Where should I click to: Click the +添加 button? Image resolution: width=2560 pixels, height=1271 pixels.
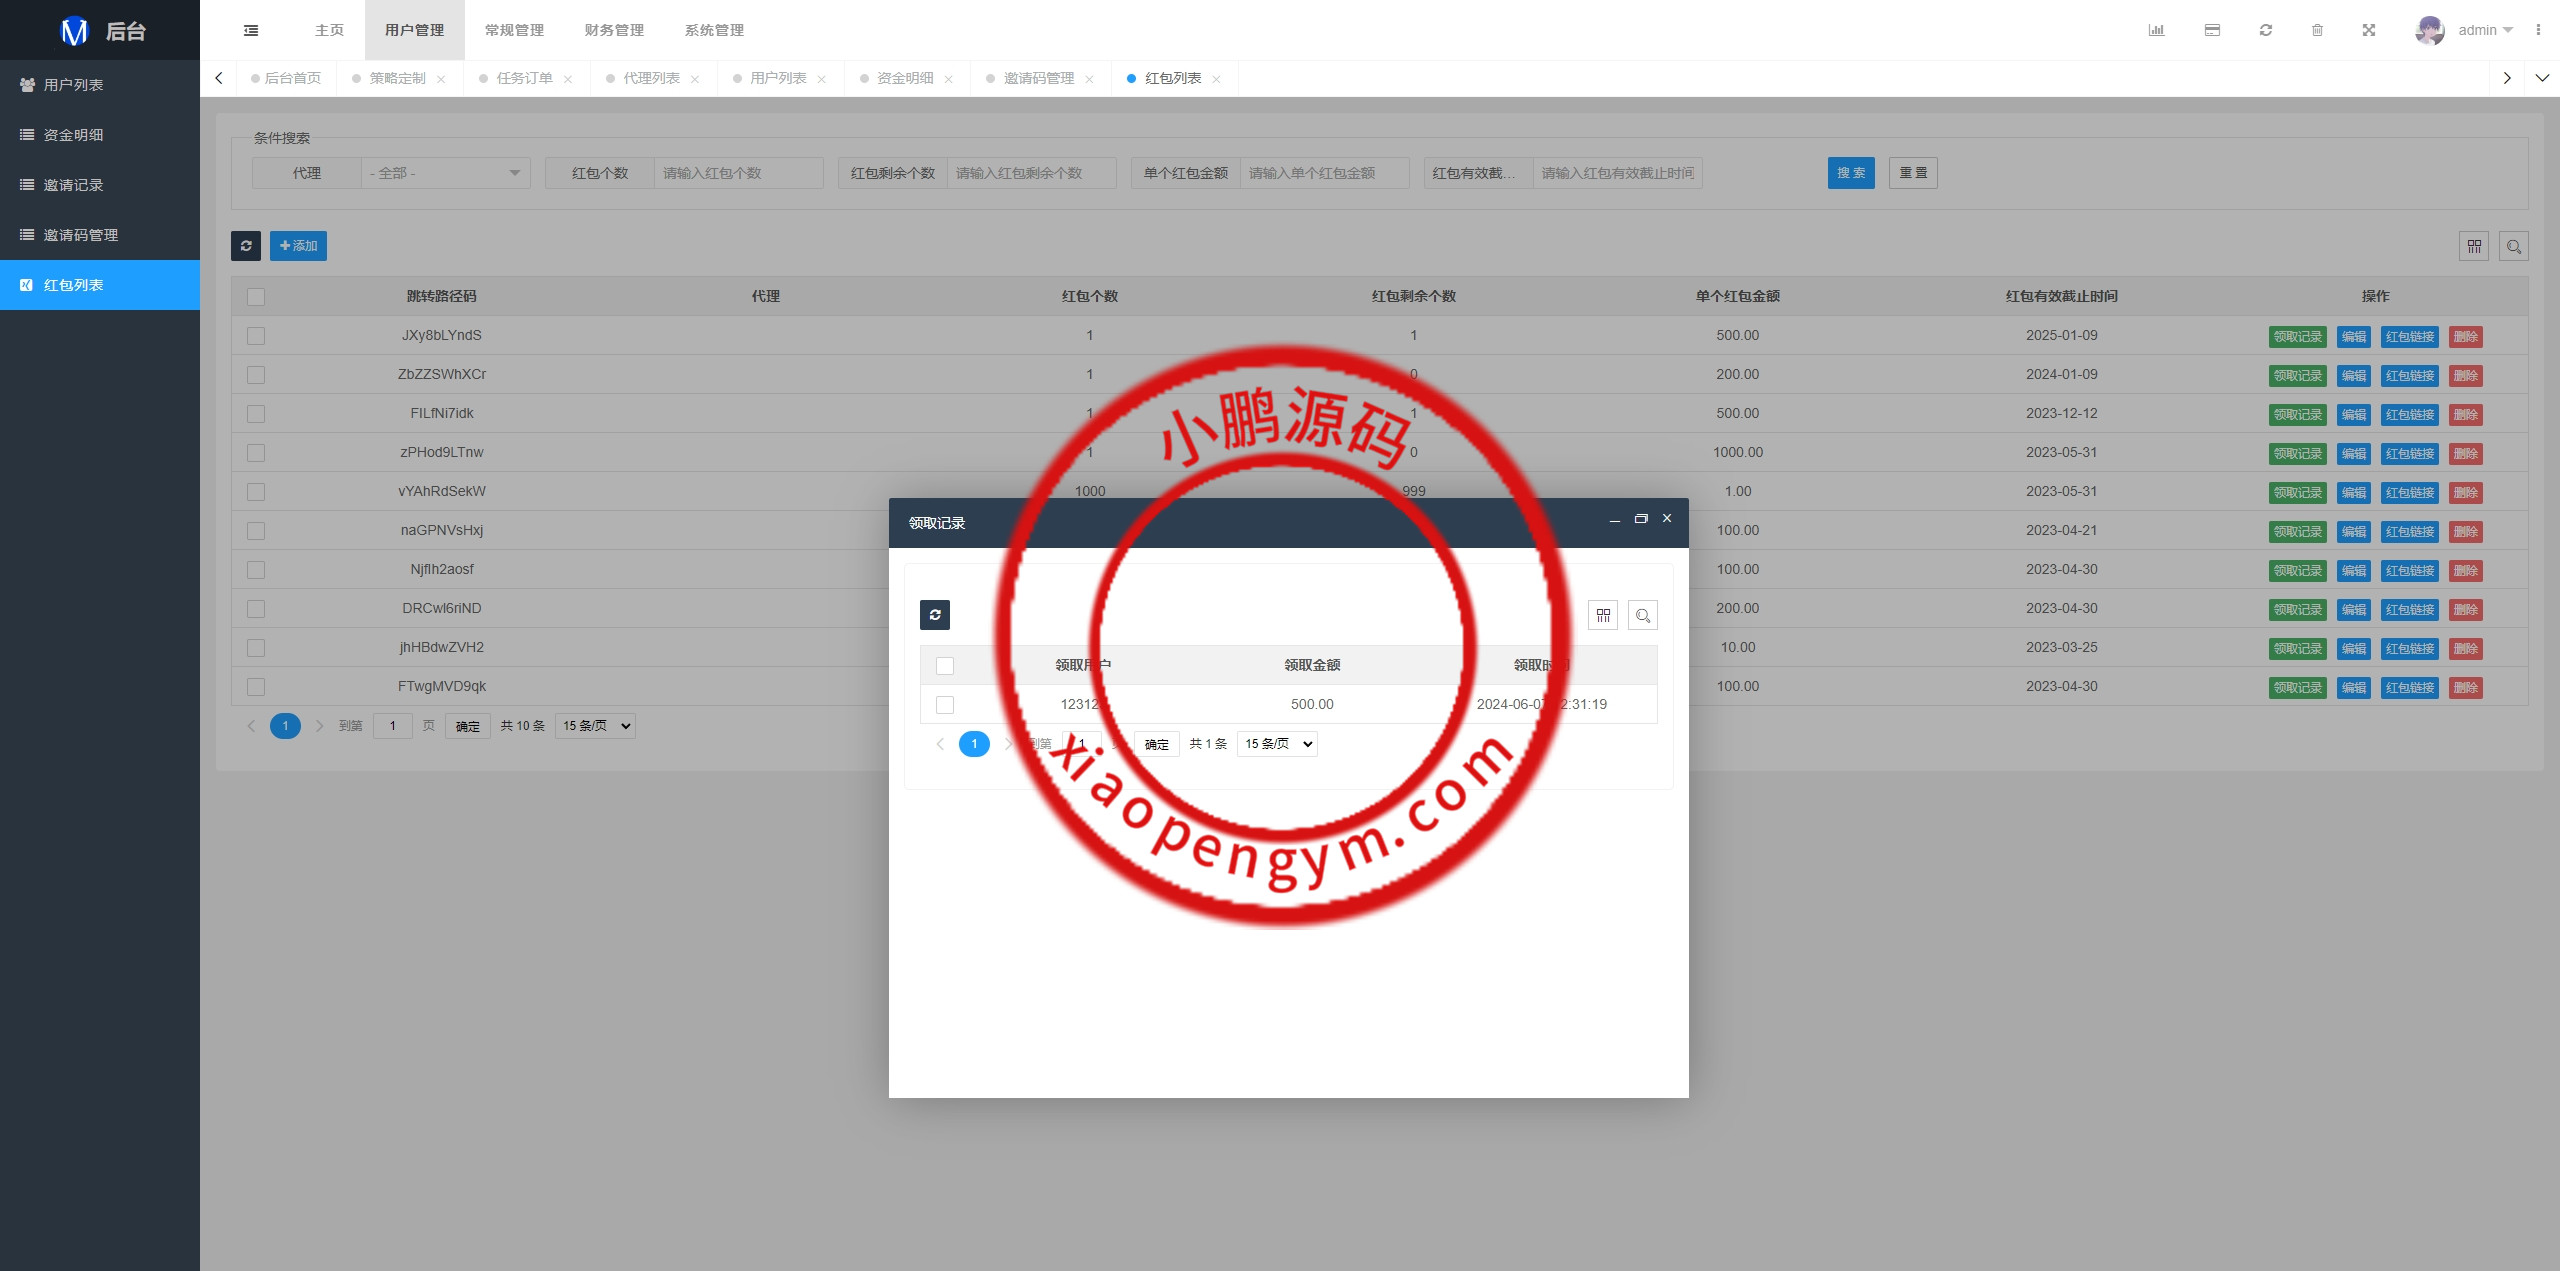(298, 246)
